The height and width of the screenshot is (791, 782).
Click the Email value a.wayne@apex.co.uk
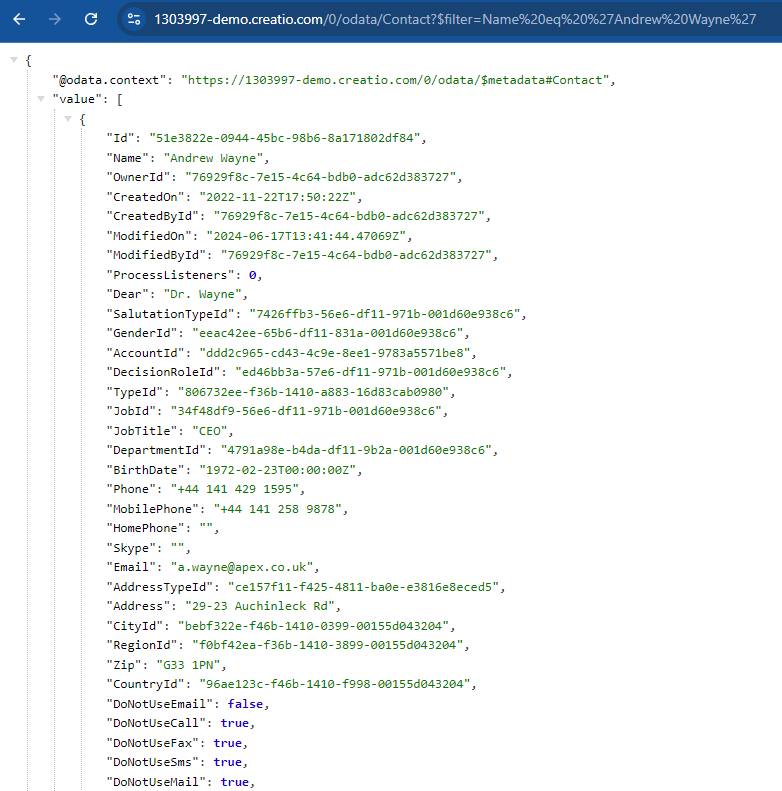[242, 568]
